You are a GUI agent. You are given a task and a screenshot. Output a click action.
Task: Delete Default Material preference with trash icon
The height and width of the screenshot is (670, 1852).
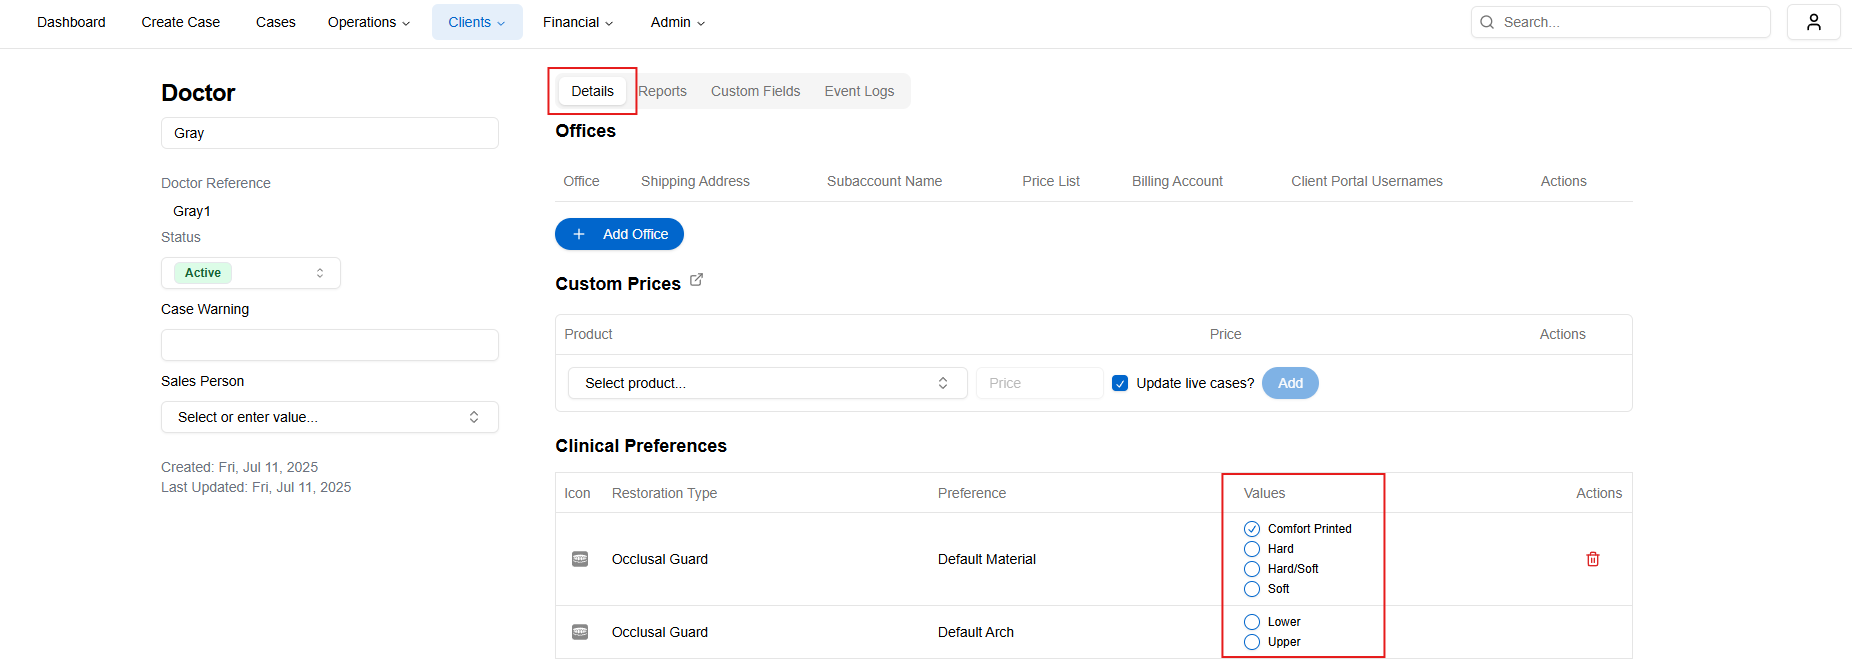(x=1592, y=559)
